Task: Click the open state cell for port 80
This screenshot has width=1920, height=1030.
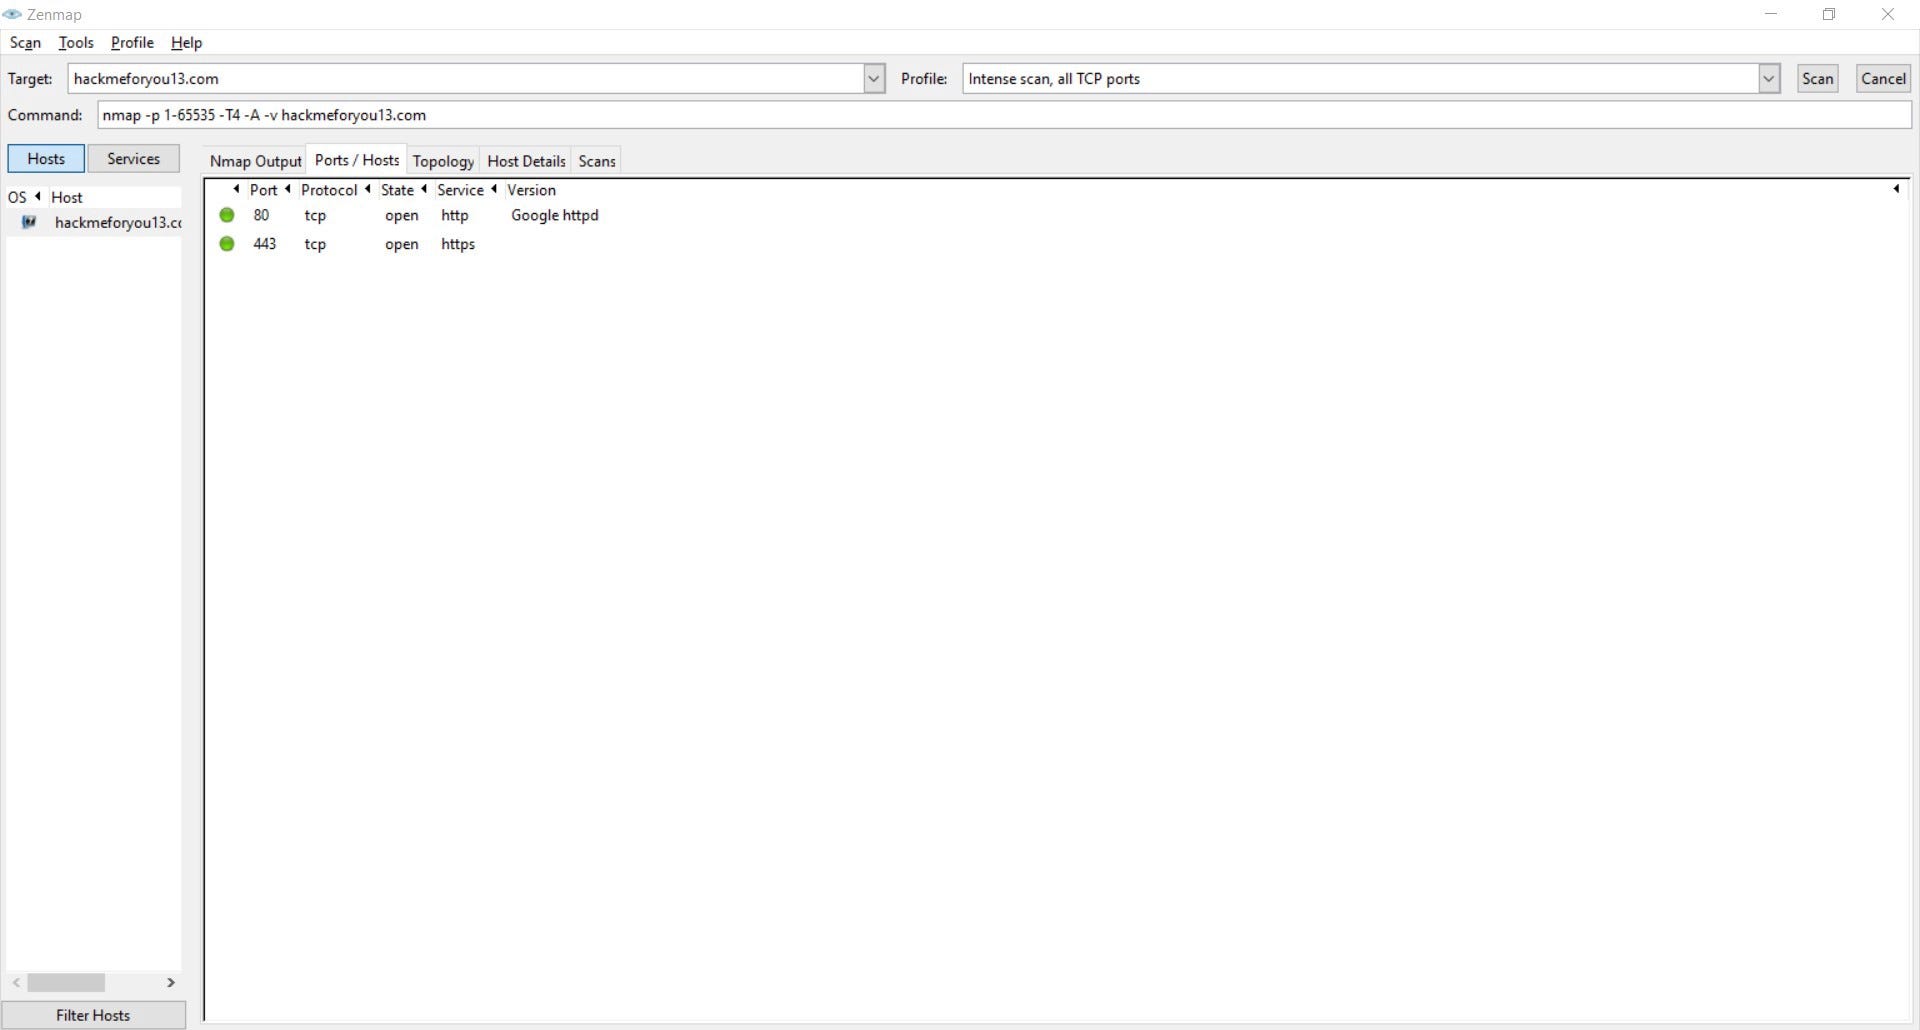Action: coord(401,215)
